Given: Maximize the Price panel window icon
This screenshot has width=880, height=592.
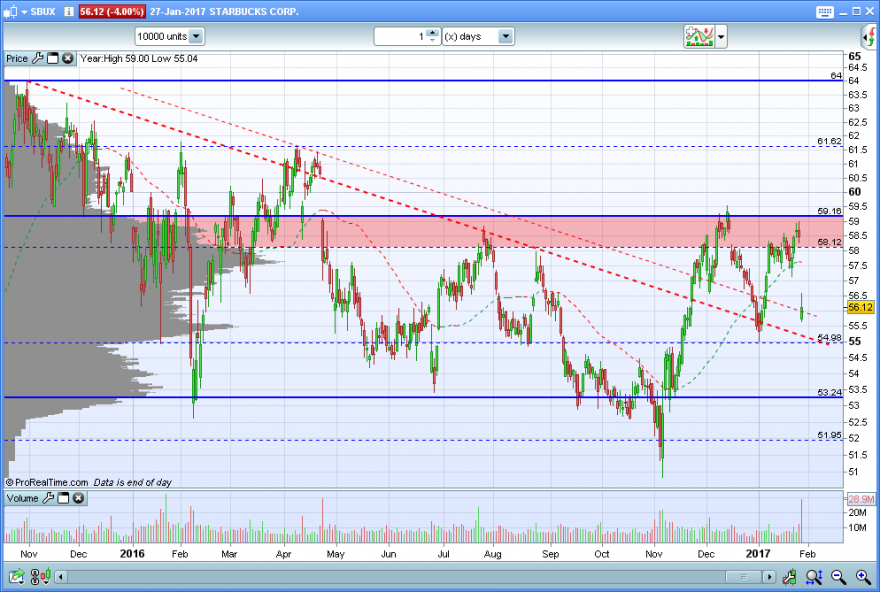Looking at the screenshot, I should click(53, 58).
